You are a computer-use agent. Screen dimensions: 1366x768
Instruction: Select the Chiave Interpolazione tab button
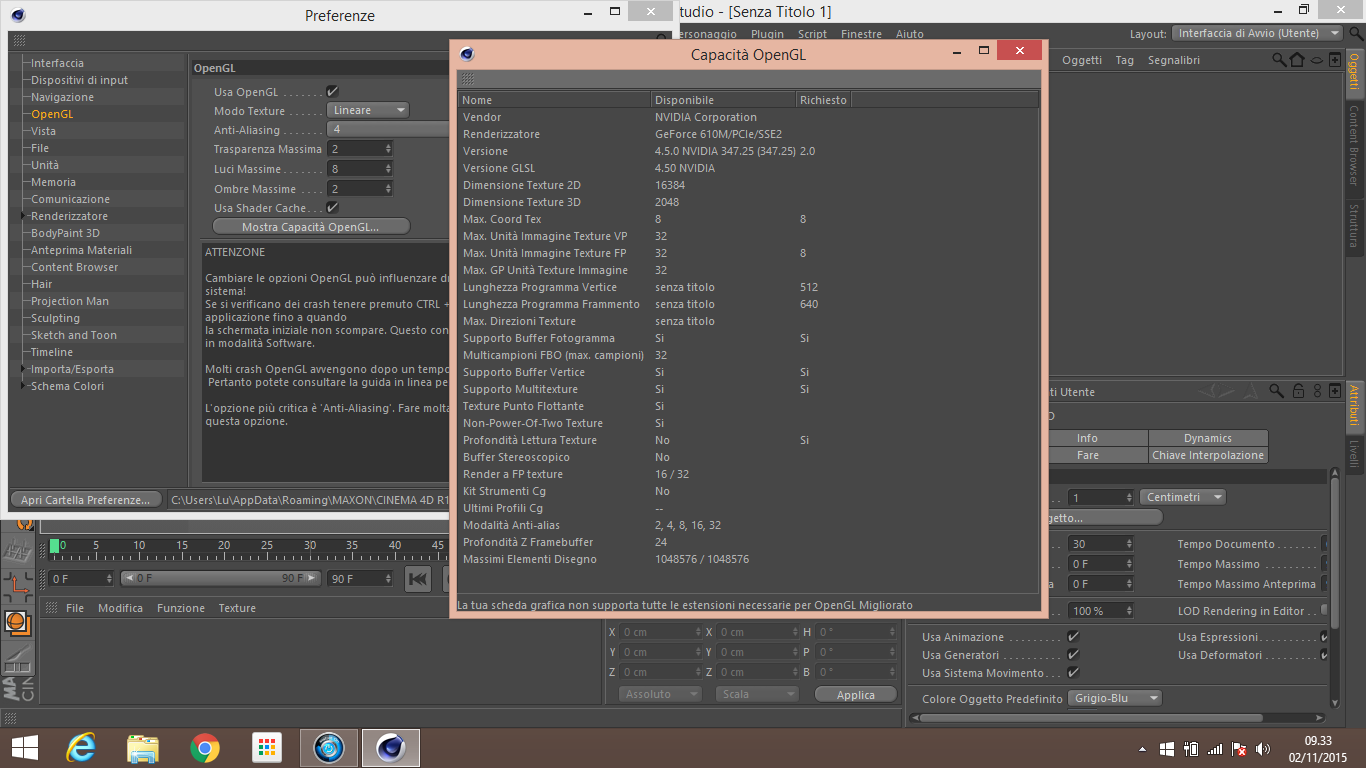coord(1208,455)
